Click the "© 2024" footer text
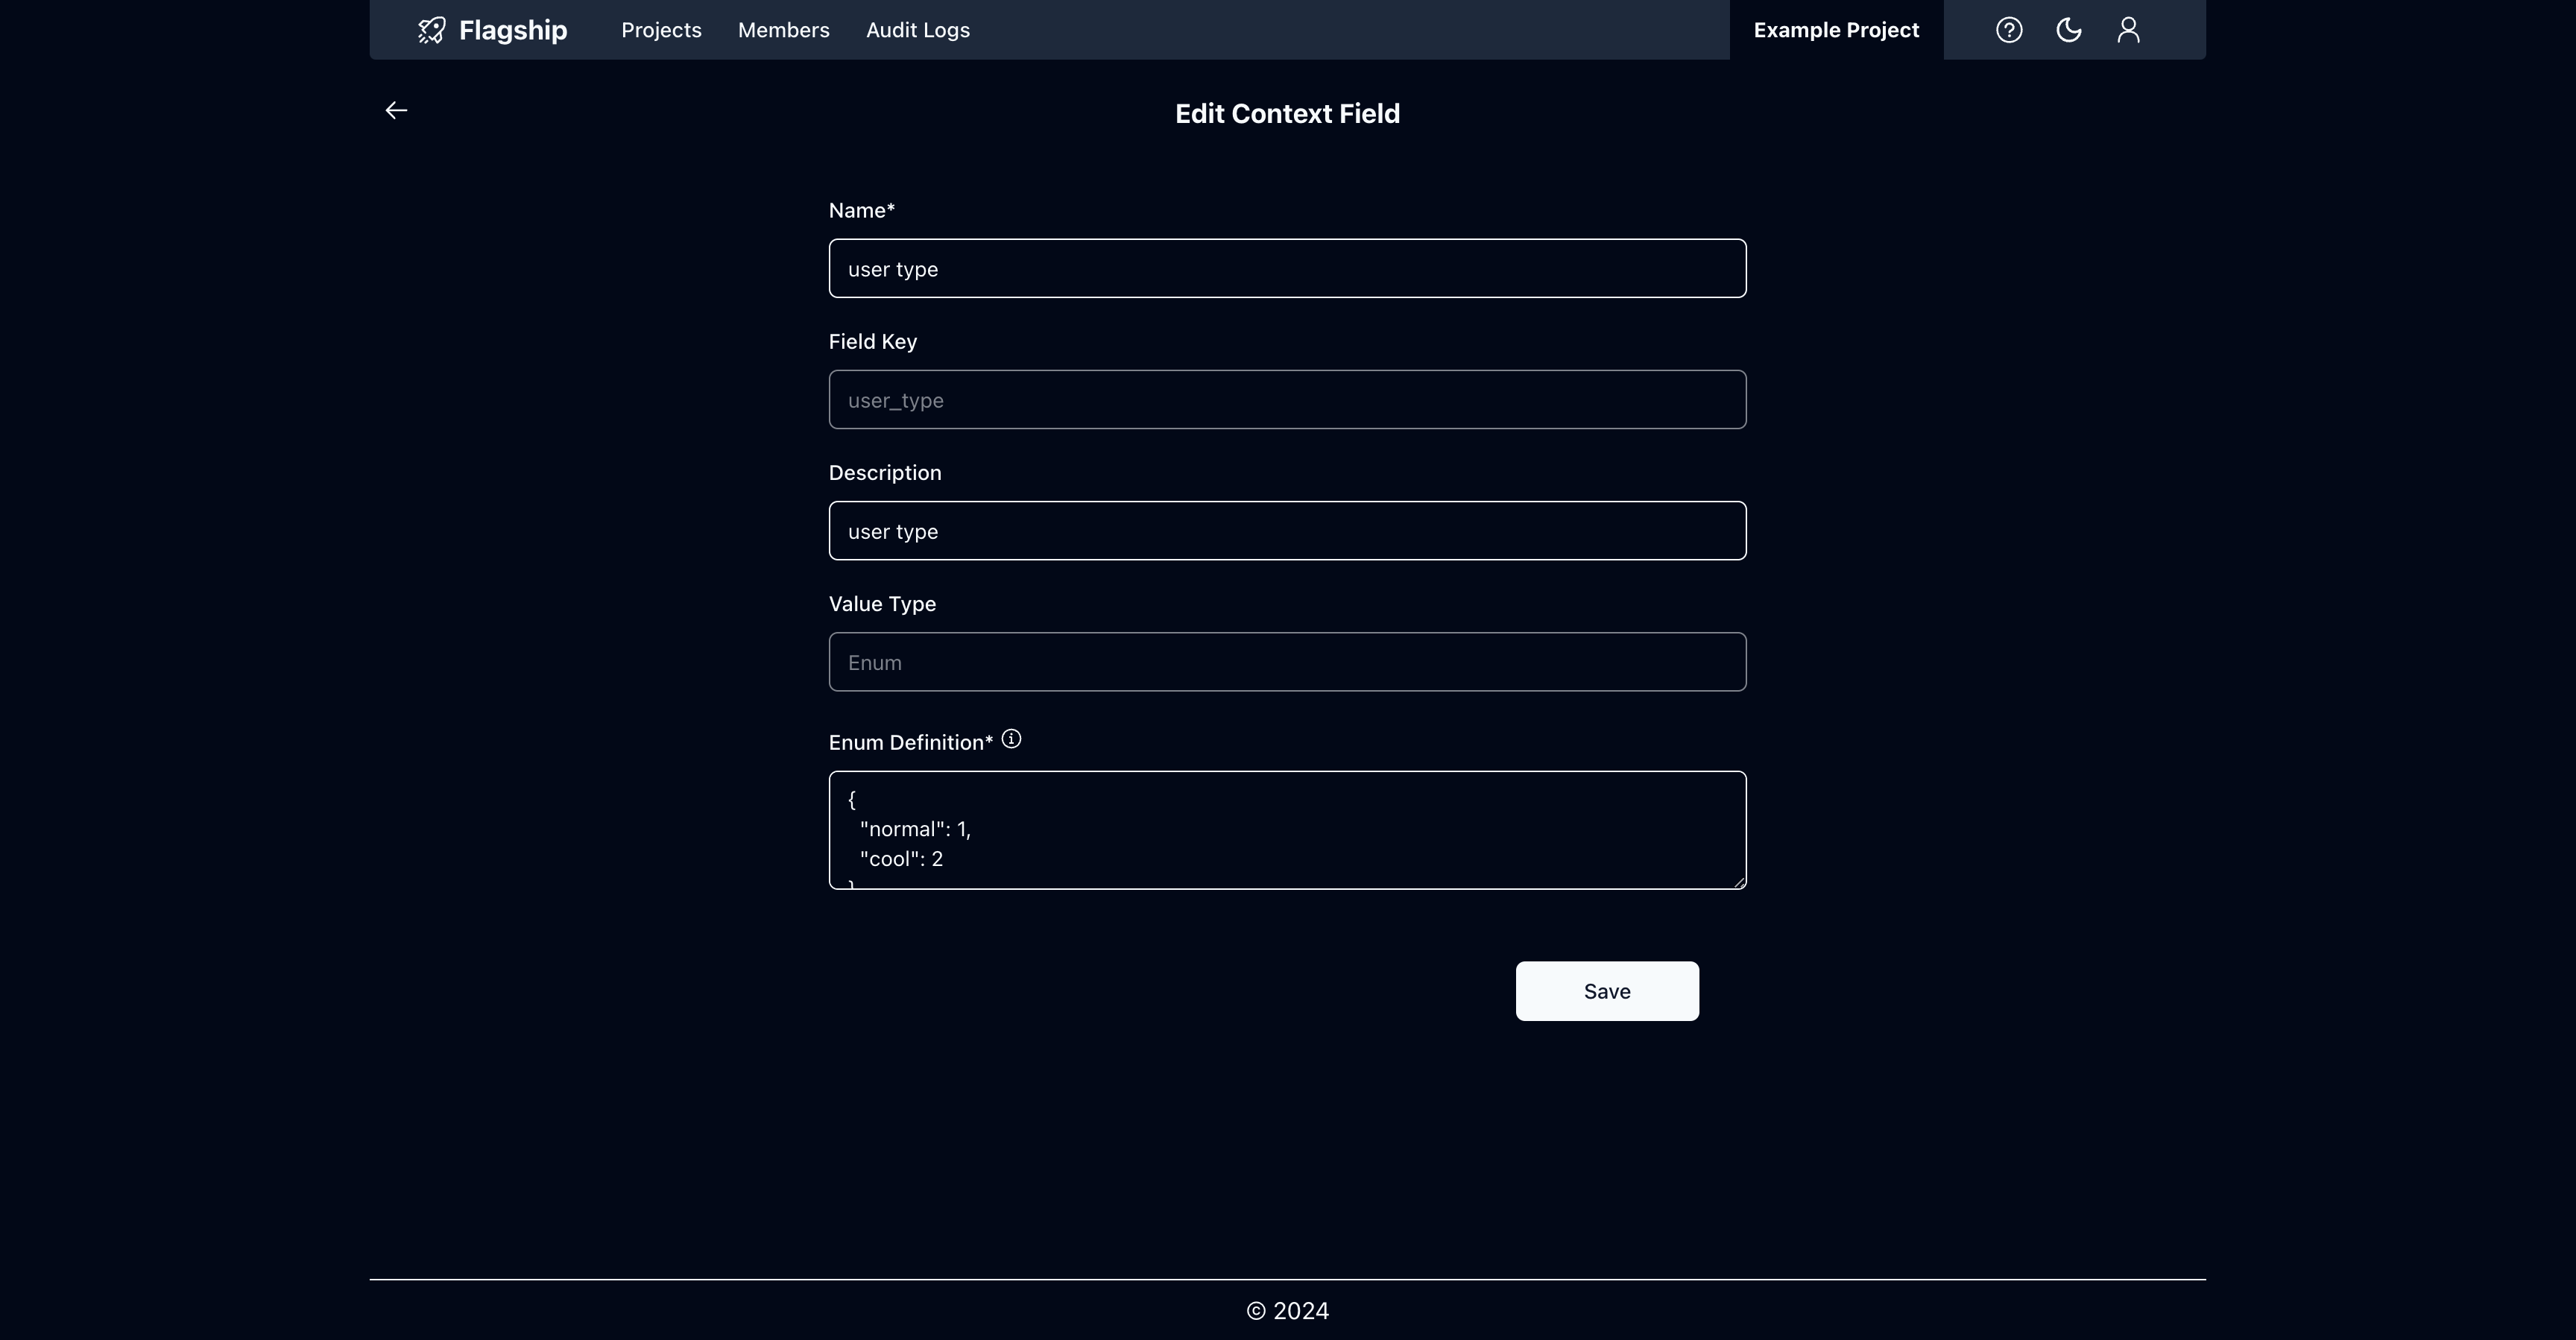The width and height of the screenshot is (2576, 1340). 1287,1311
